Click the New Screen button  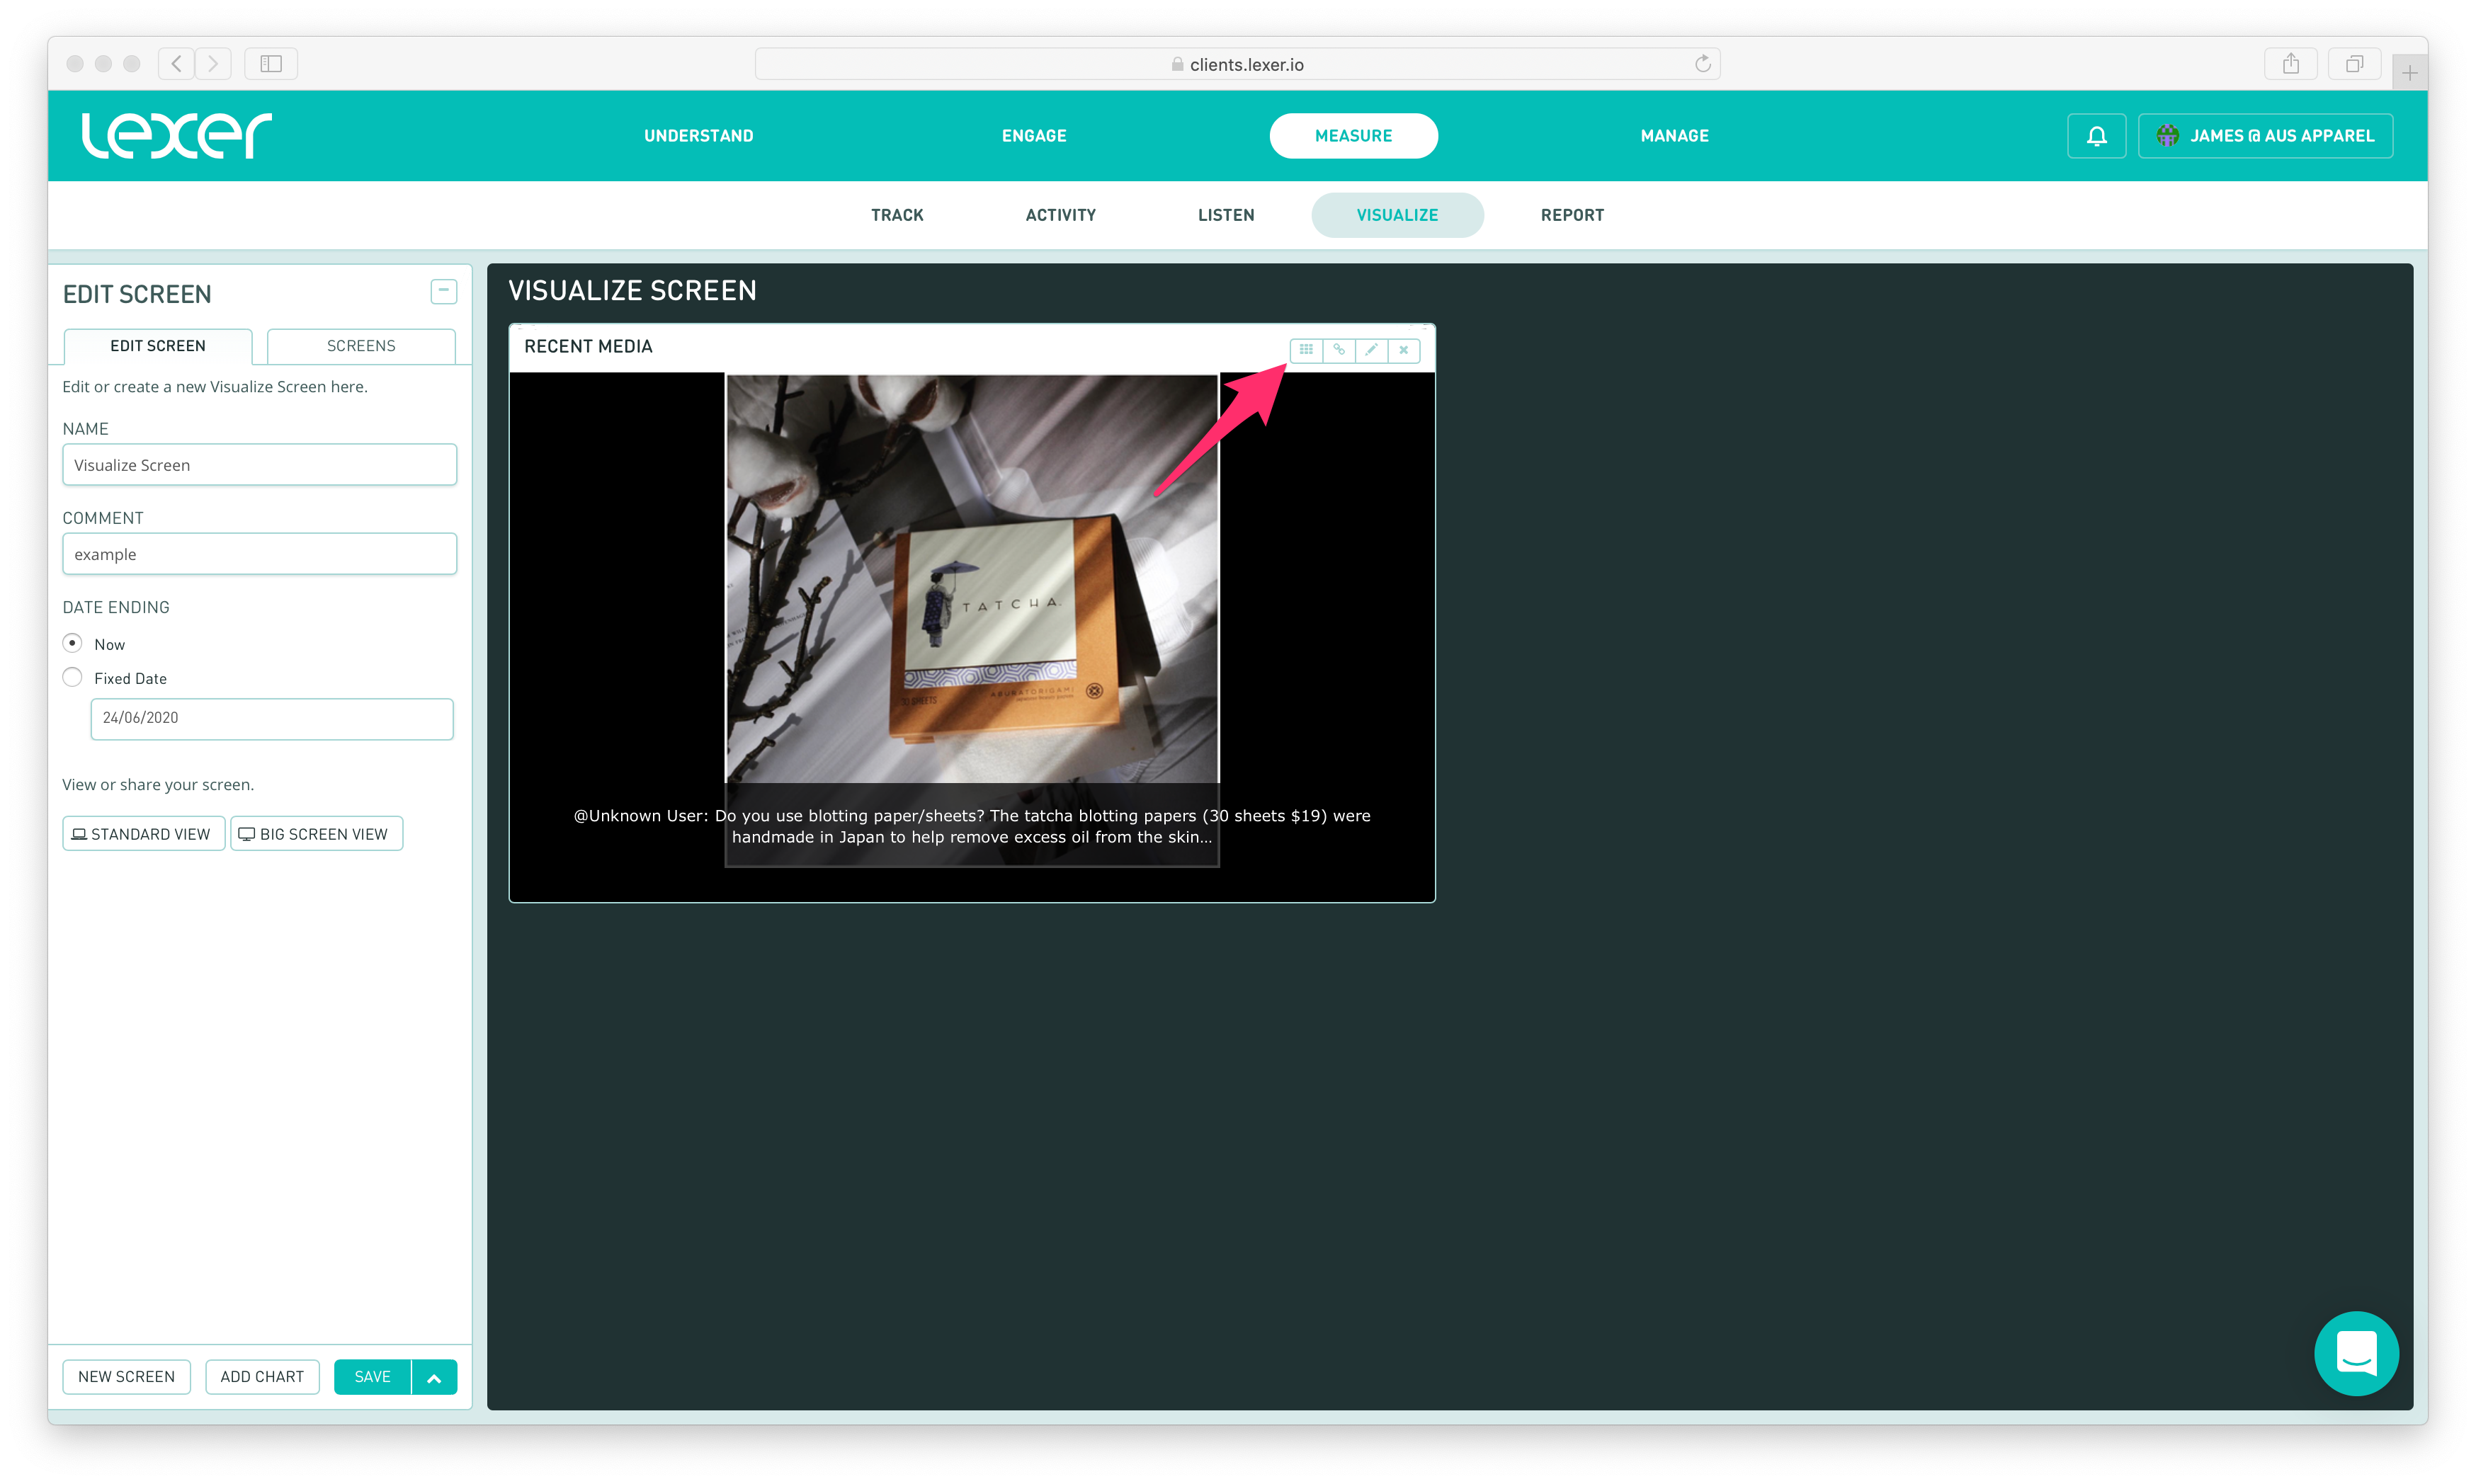coord(126,1377)
